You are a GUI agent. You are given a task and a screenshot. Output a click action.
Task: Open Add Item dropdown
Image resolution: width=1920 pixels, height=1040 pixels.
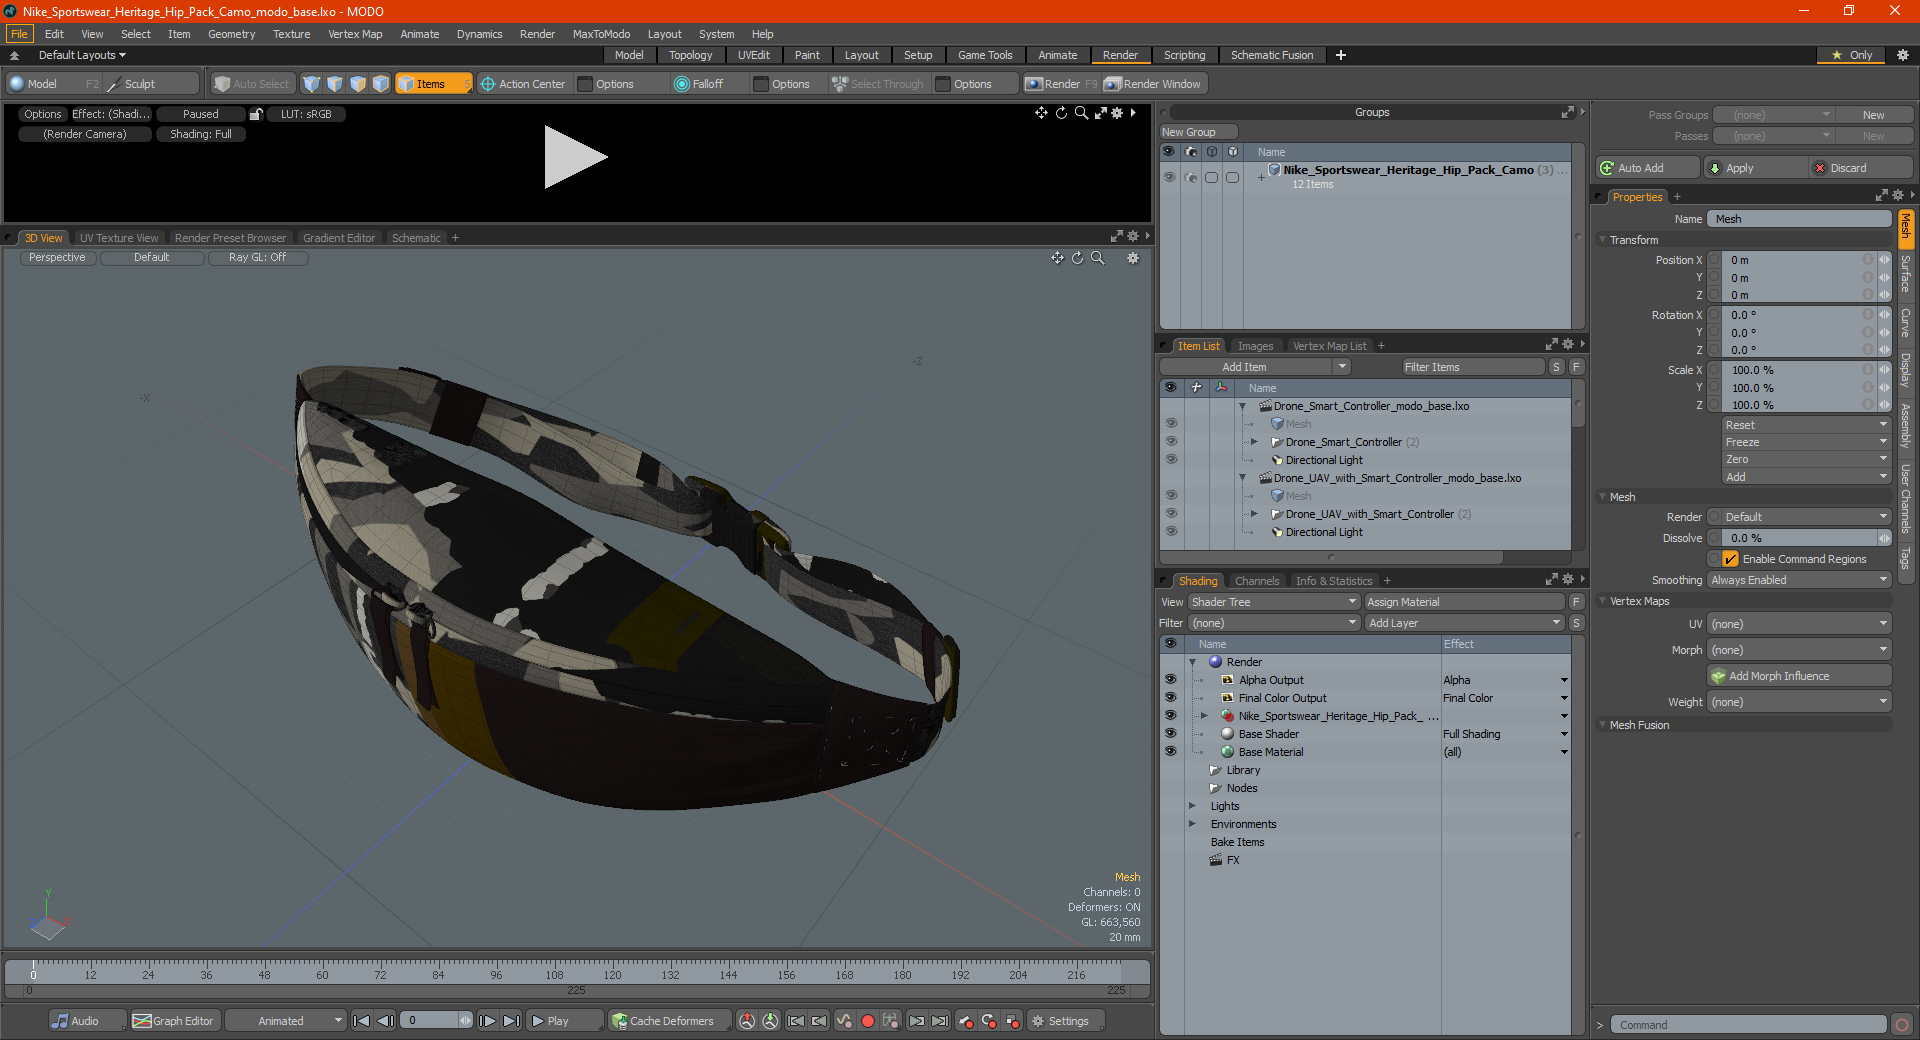(x=1255, y=367)
